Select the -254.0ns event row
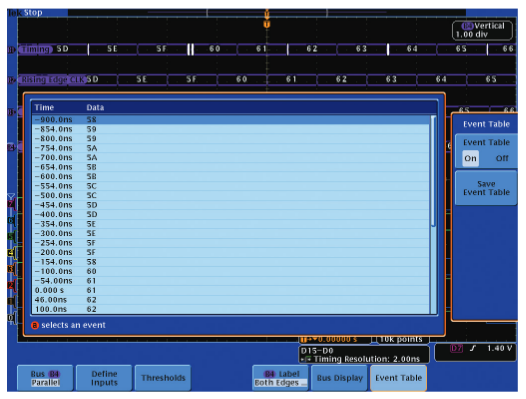This screenshot has height=399, width=526. tap(231, 243)
